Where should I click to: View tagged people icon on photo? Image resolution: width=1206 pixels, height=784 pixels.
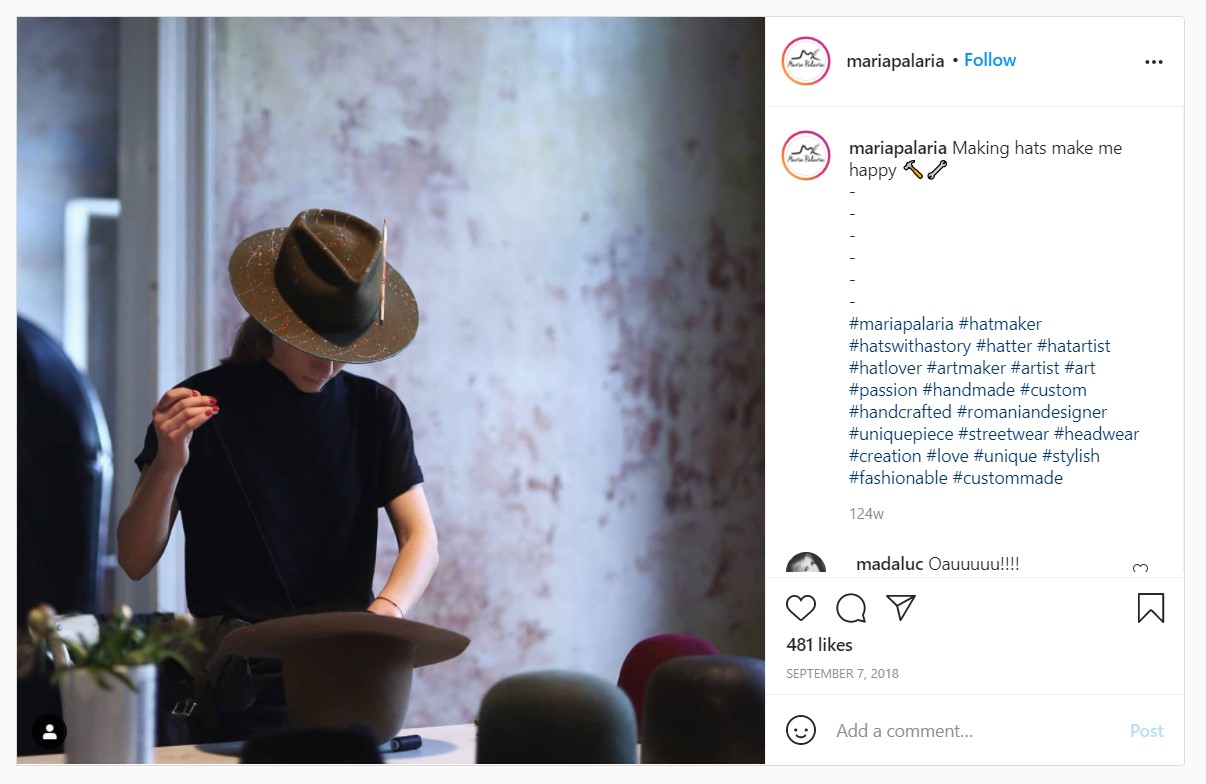(x=49, y=732)
